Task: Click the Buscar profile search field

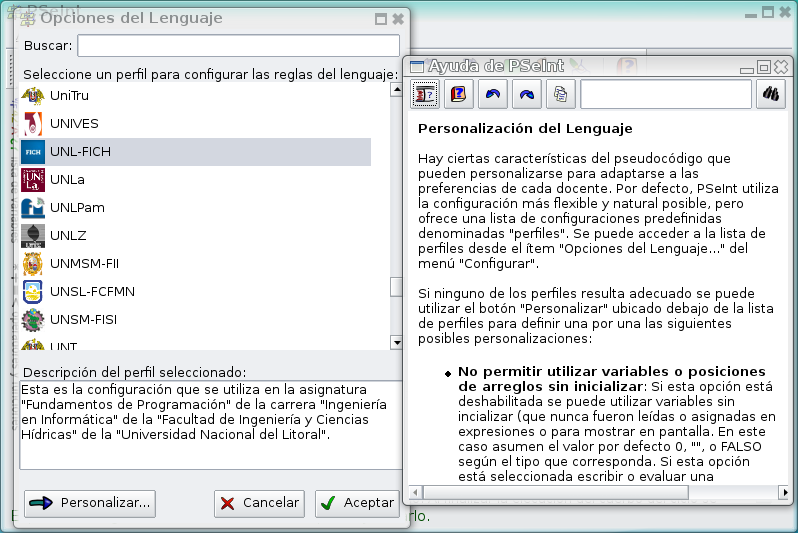Action: (x=238, y=46)
